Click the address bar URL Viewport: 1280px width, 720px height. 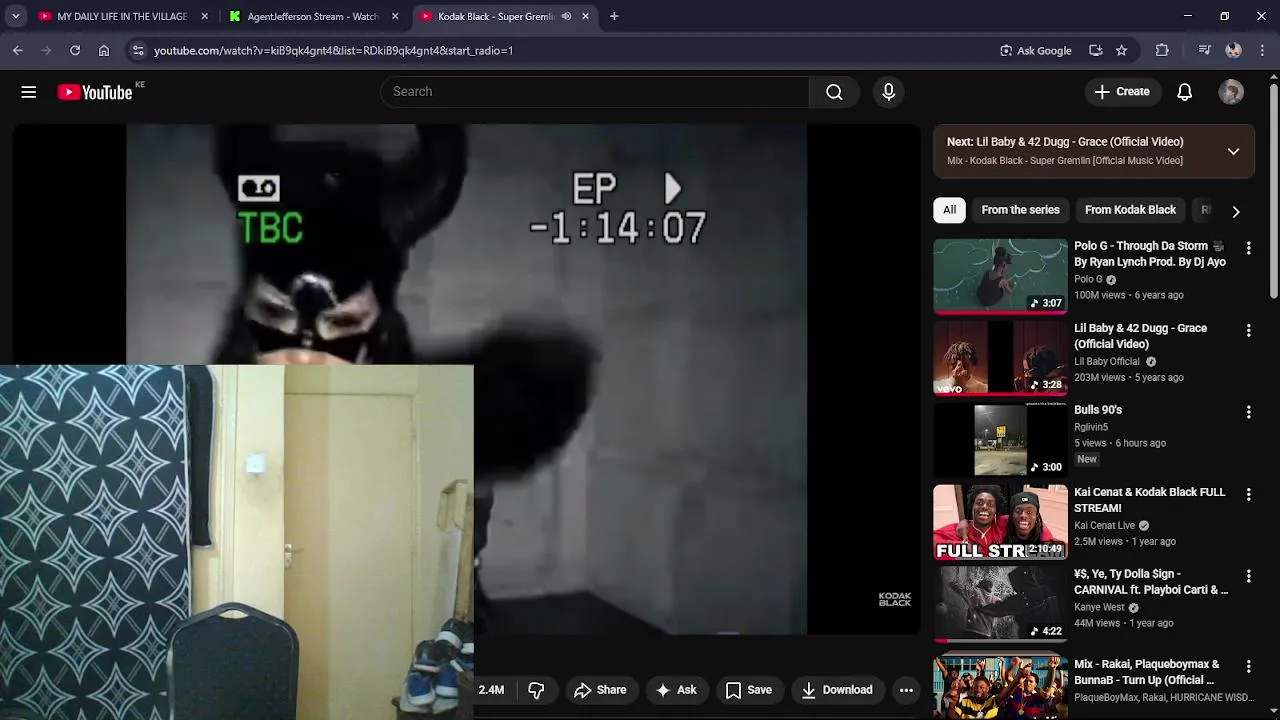[333, 50]
